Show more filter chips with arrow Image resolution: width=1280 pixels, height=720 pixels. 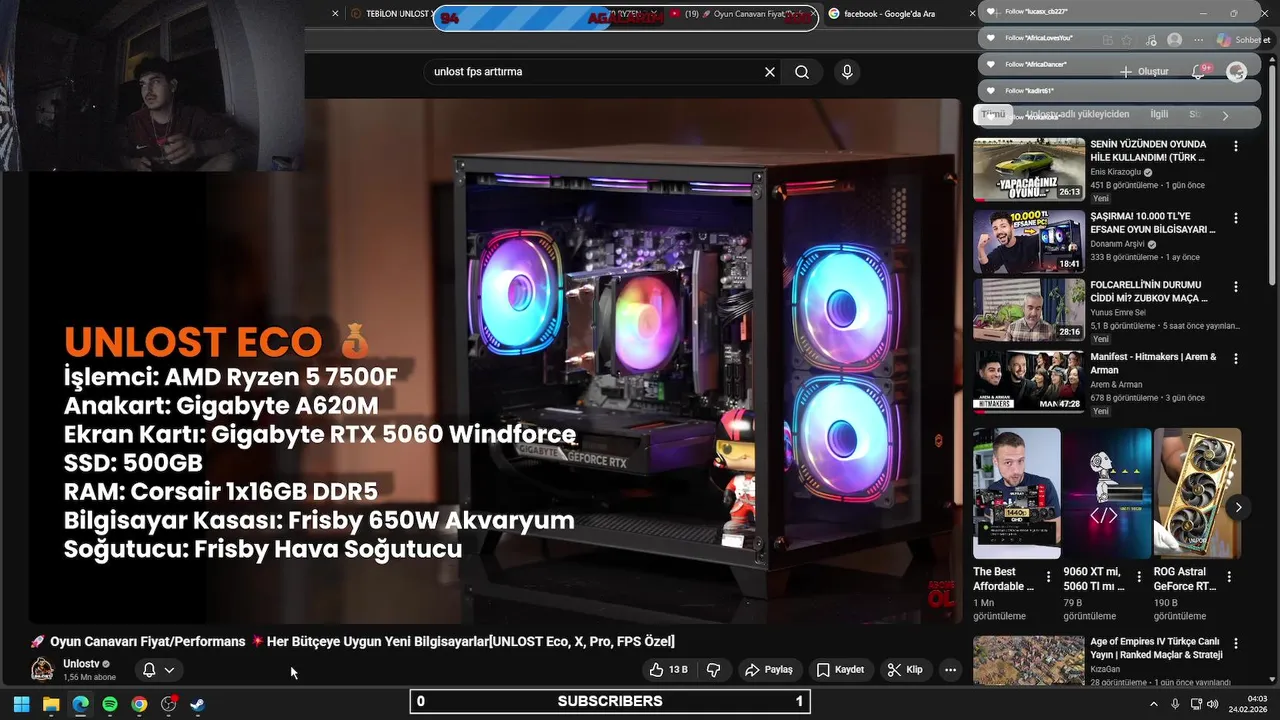(1225, 116)
